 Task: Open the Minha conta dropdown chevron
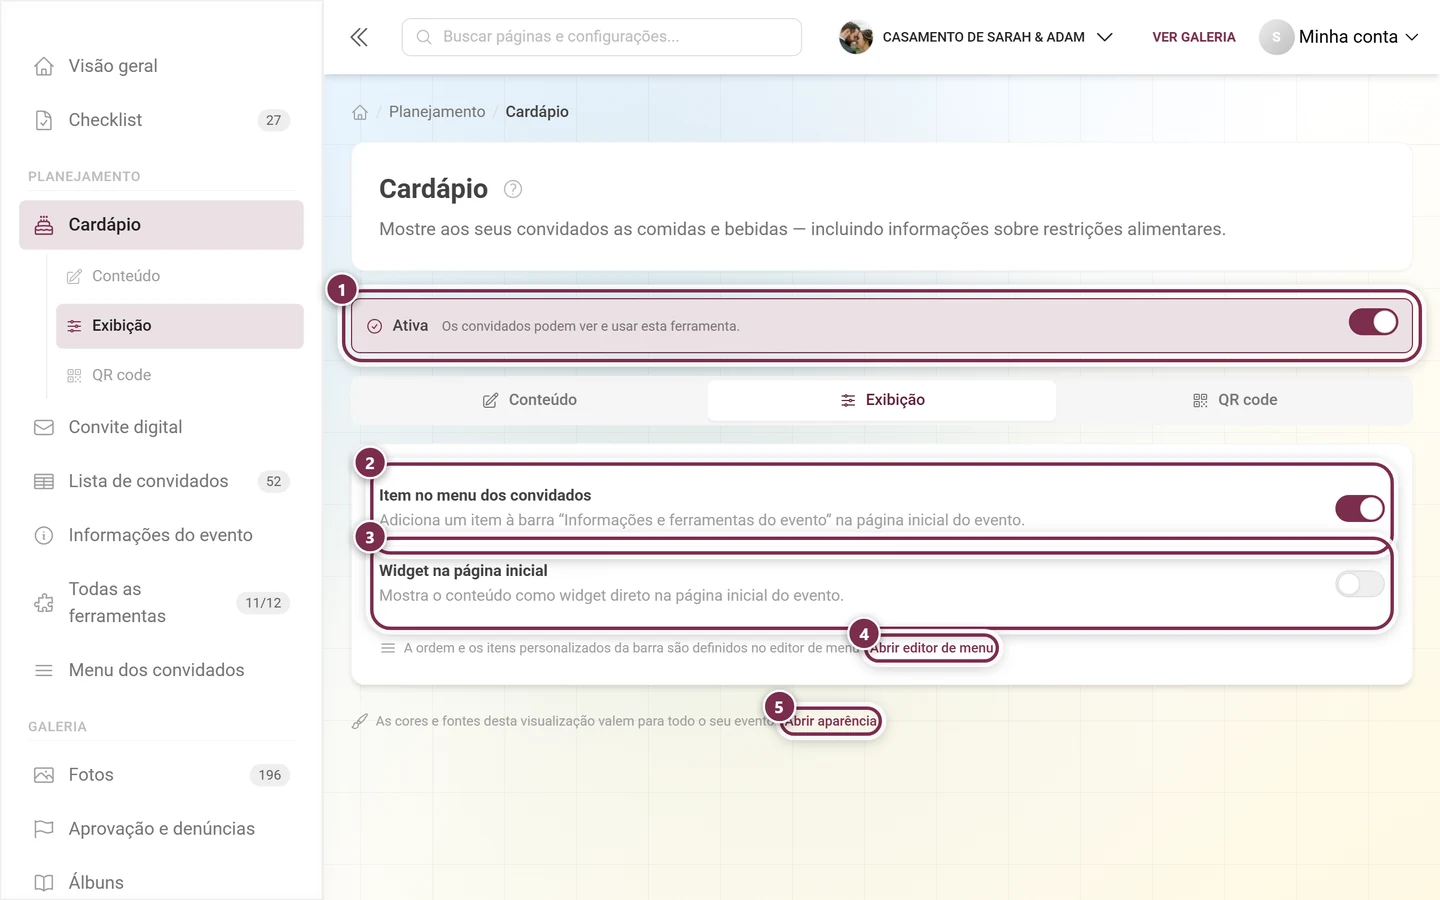(1412, 37)
